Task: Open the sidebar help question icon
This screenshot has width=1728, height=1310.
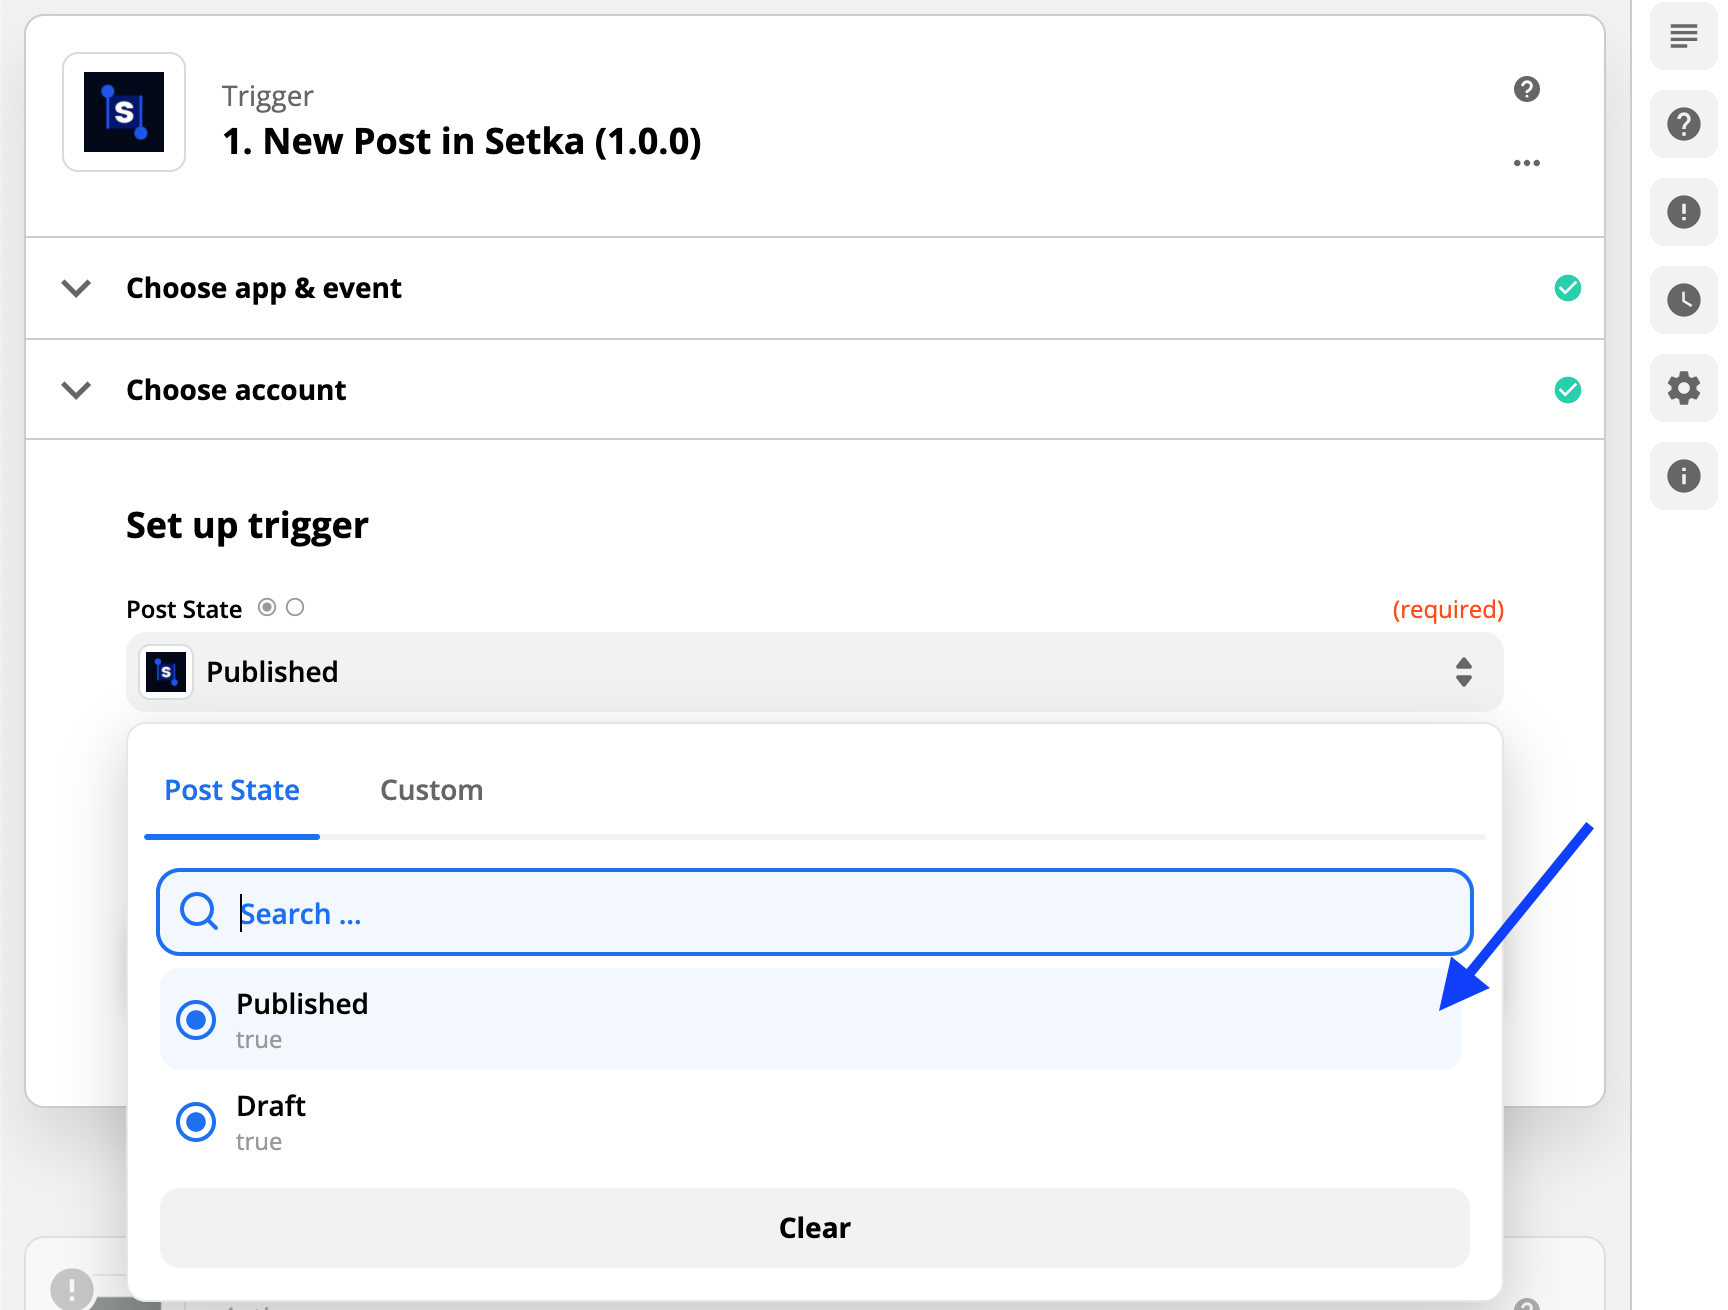Action: coord(1683,125)
